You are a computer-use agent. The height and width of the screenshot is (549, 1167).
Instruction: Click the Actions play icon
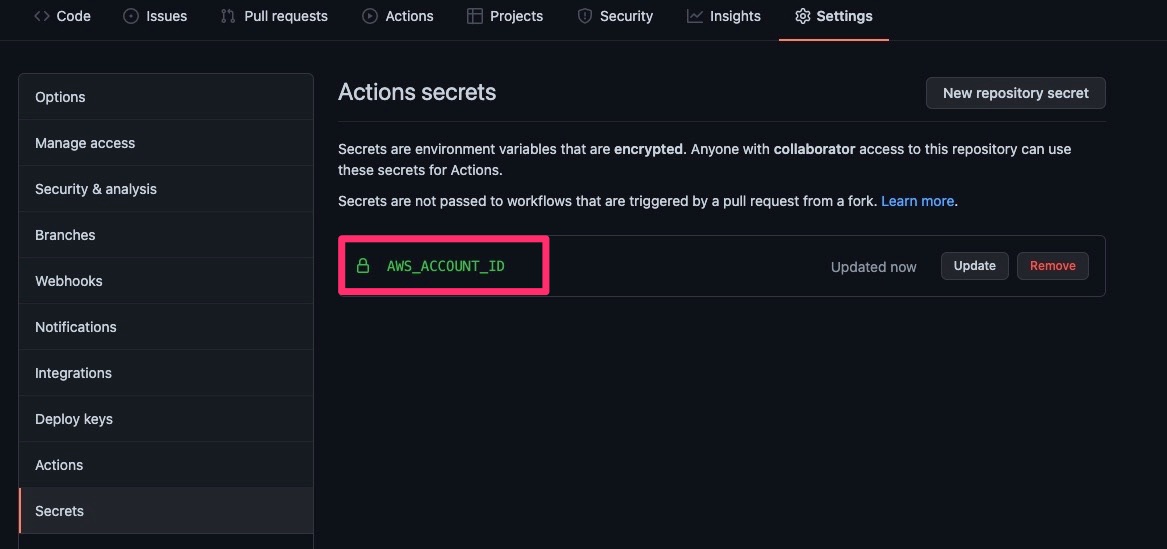(x=370, y=16)
